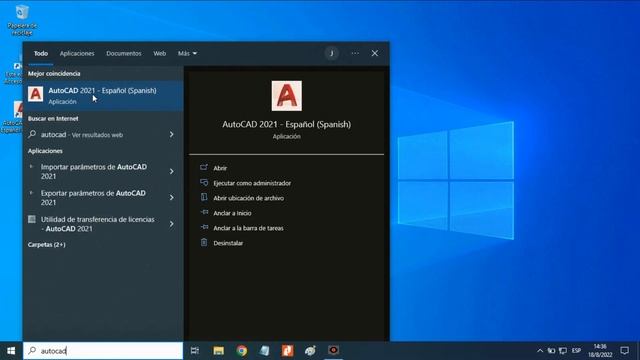
Task: Show hidden system tray icons
Action: pos(540,351)
